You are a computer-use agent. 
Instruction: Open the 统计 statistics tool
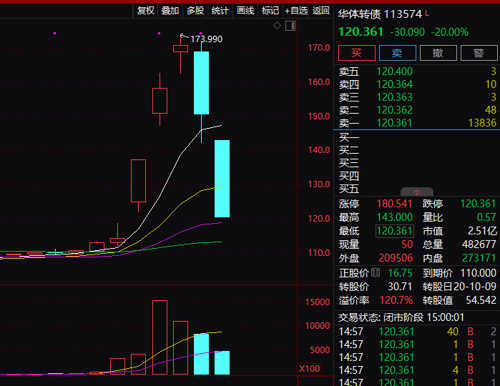click(220, 11)
